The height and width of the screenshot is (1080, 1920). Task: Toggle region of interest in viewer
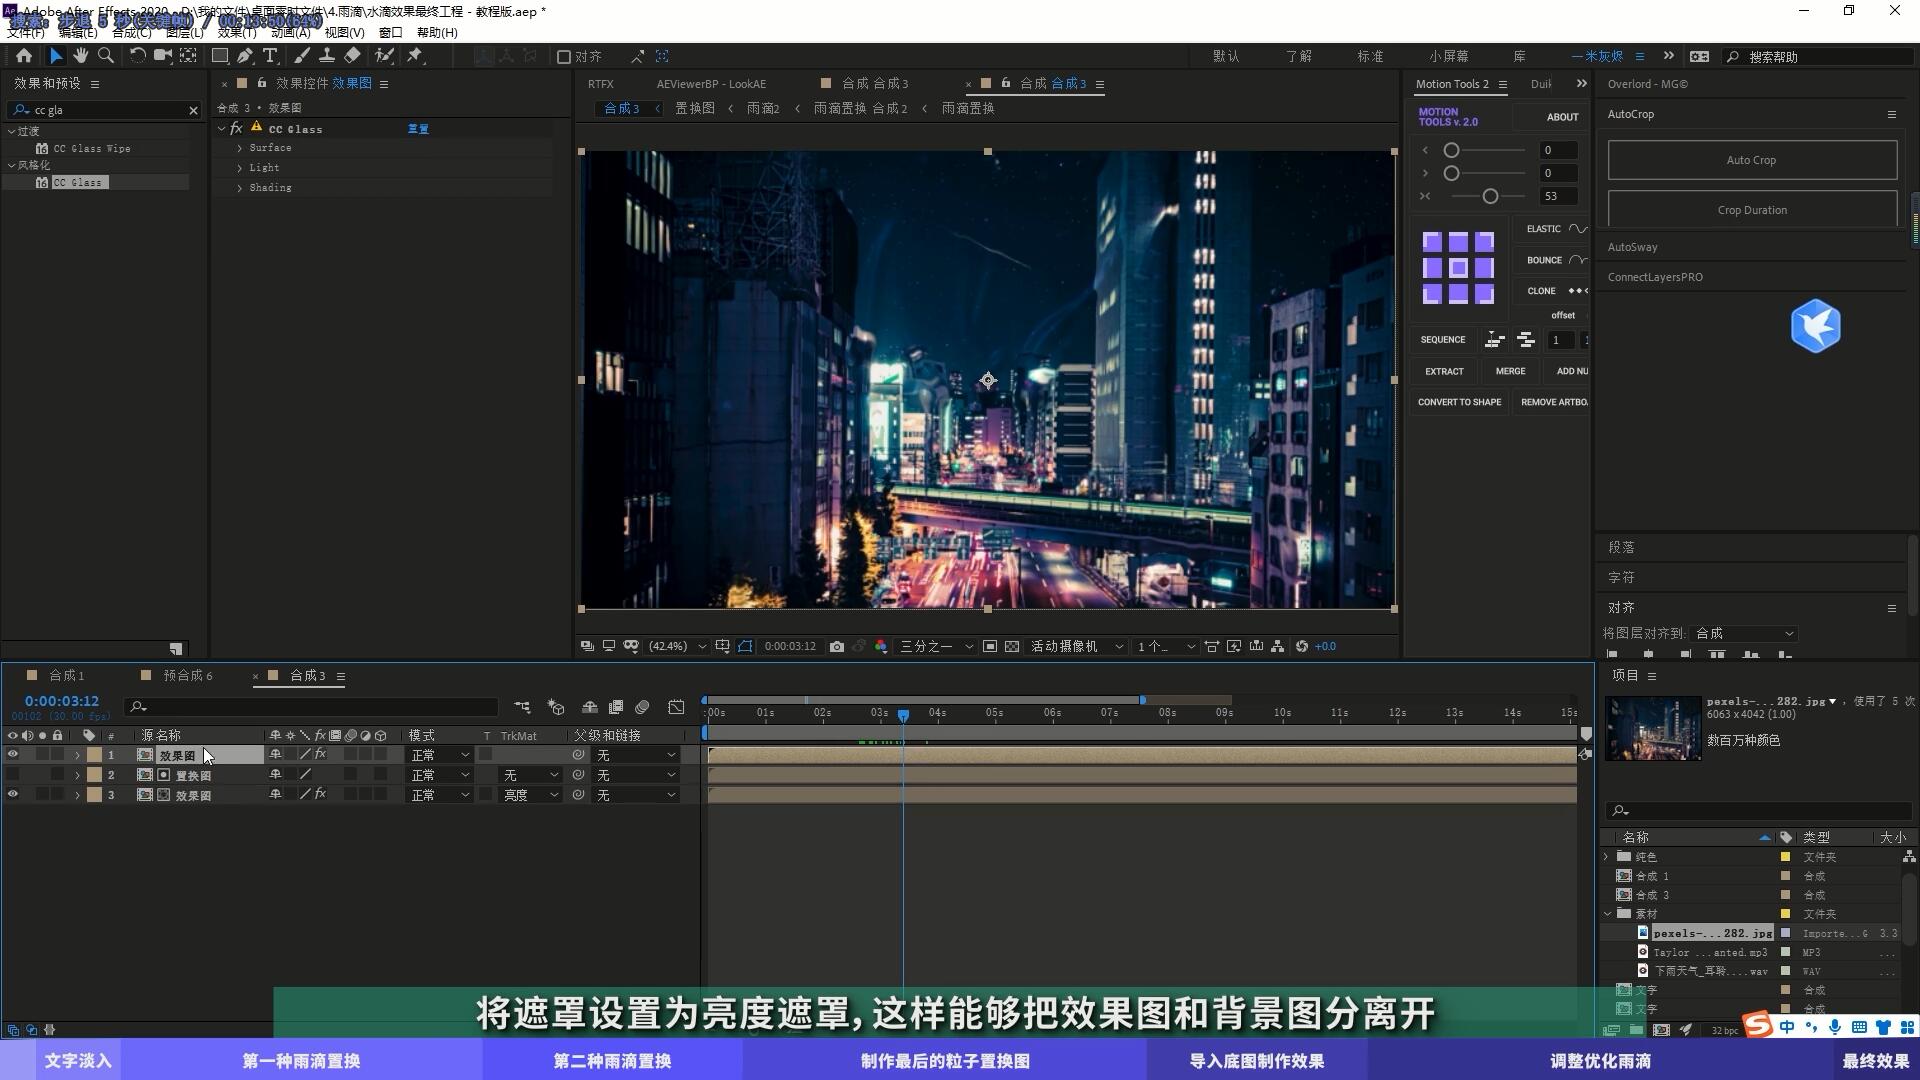tap(990, 647)
